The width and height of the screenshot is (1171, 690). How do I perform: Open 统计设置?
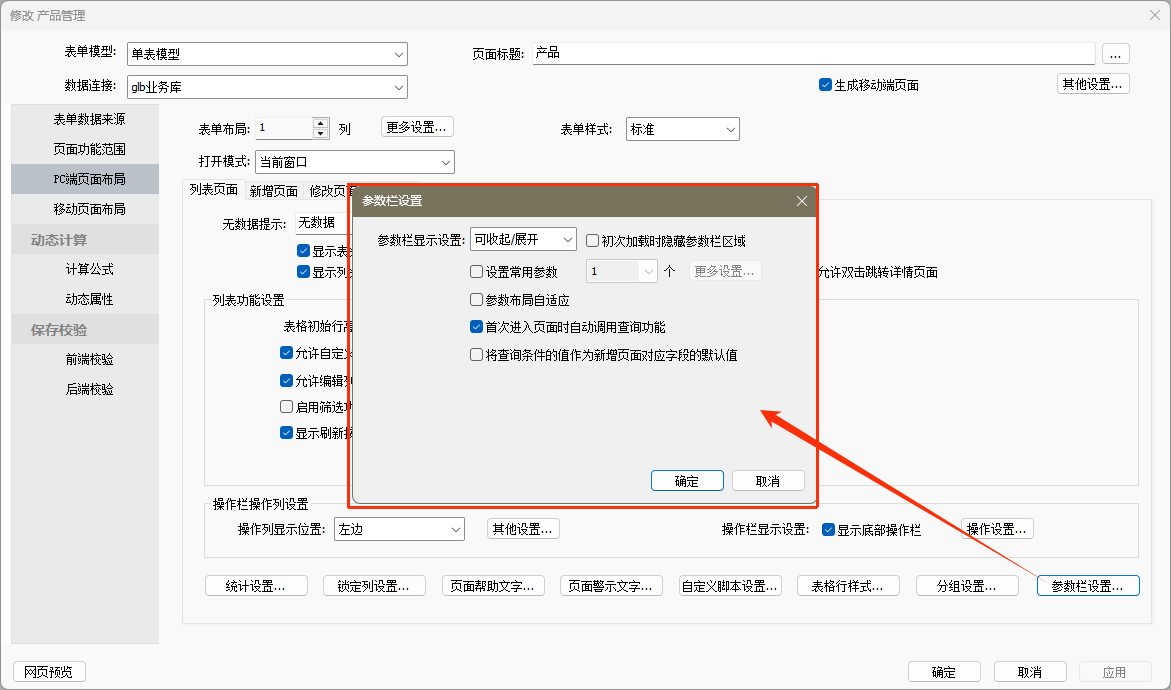click(256, 585)
